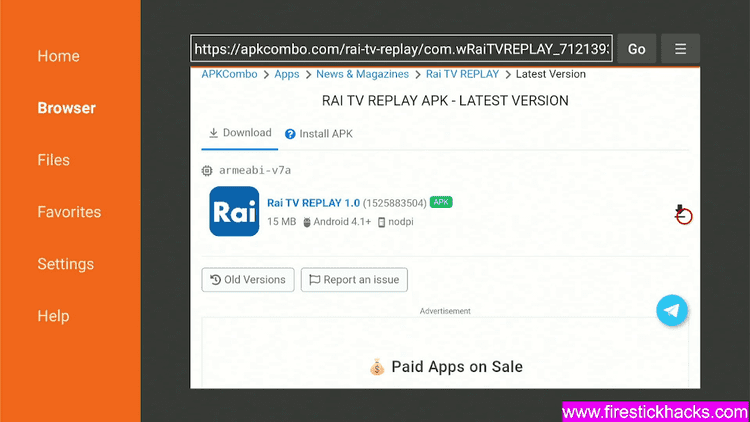This screenshot has height=422, width=750.
Task: Select Help in the sidebar
Action: point(53,316)
